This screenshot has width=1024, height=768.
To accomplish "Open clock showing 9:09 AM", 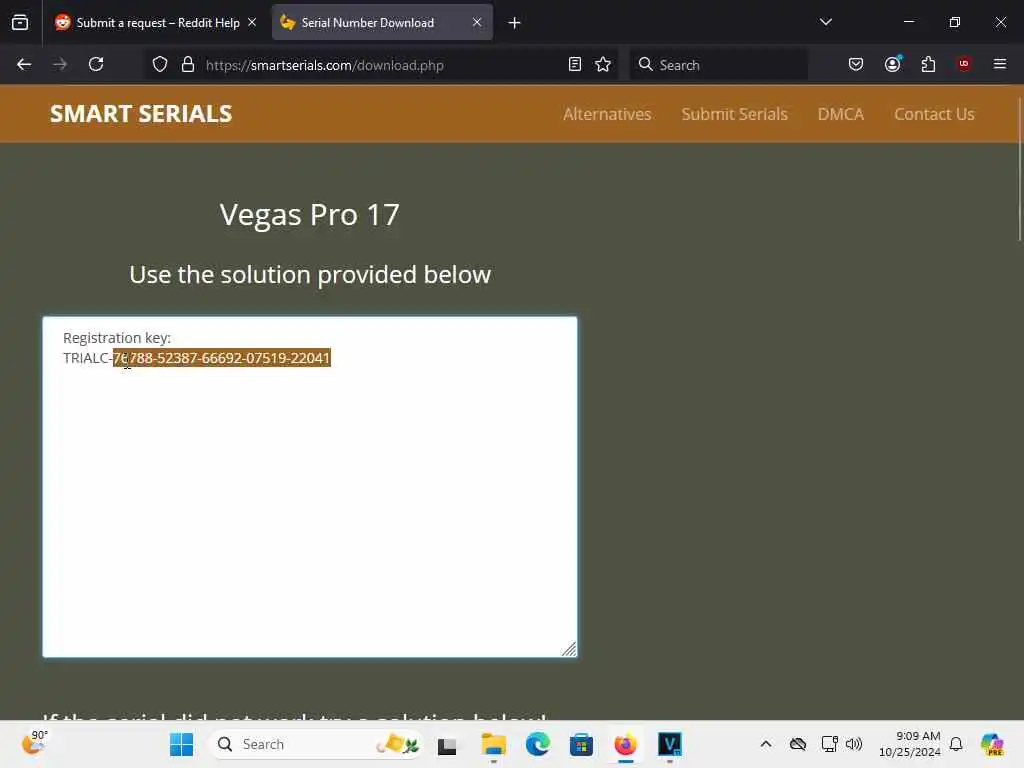I will coord(910,744).
